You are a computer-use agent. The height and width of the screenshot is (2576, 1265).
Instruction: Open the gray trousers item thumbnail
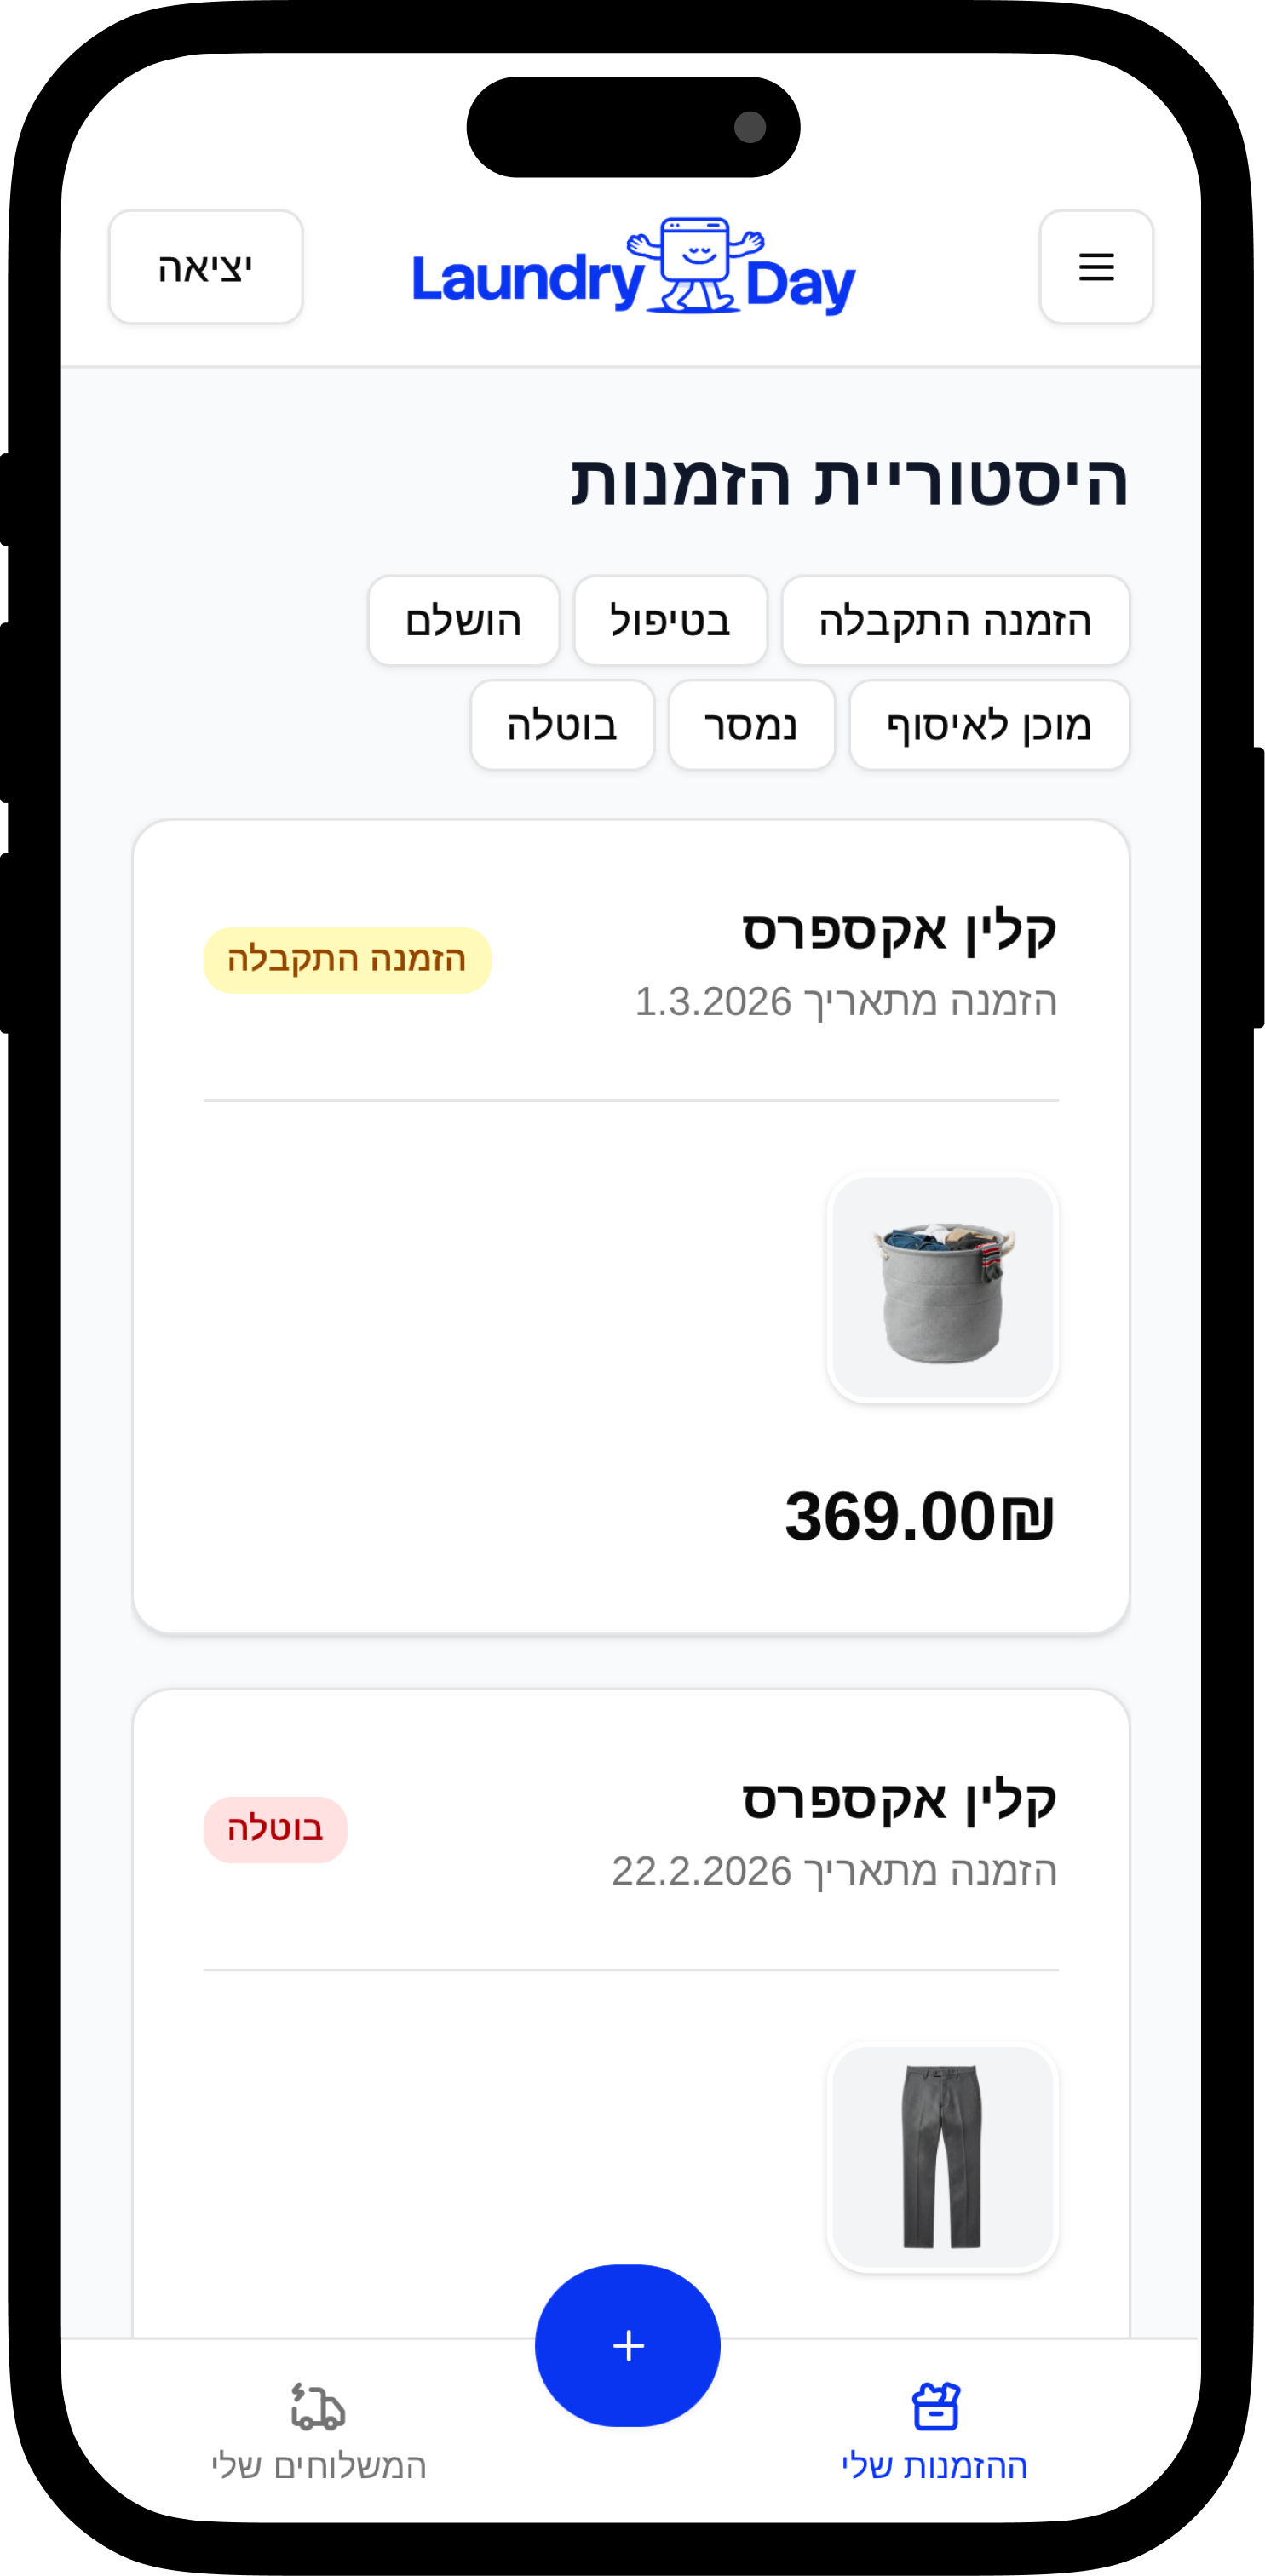(942, 2156)
